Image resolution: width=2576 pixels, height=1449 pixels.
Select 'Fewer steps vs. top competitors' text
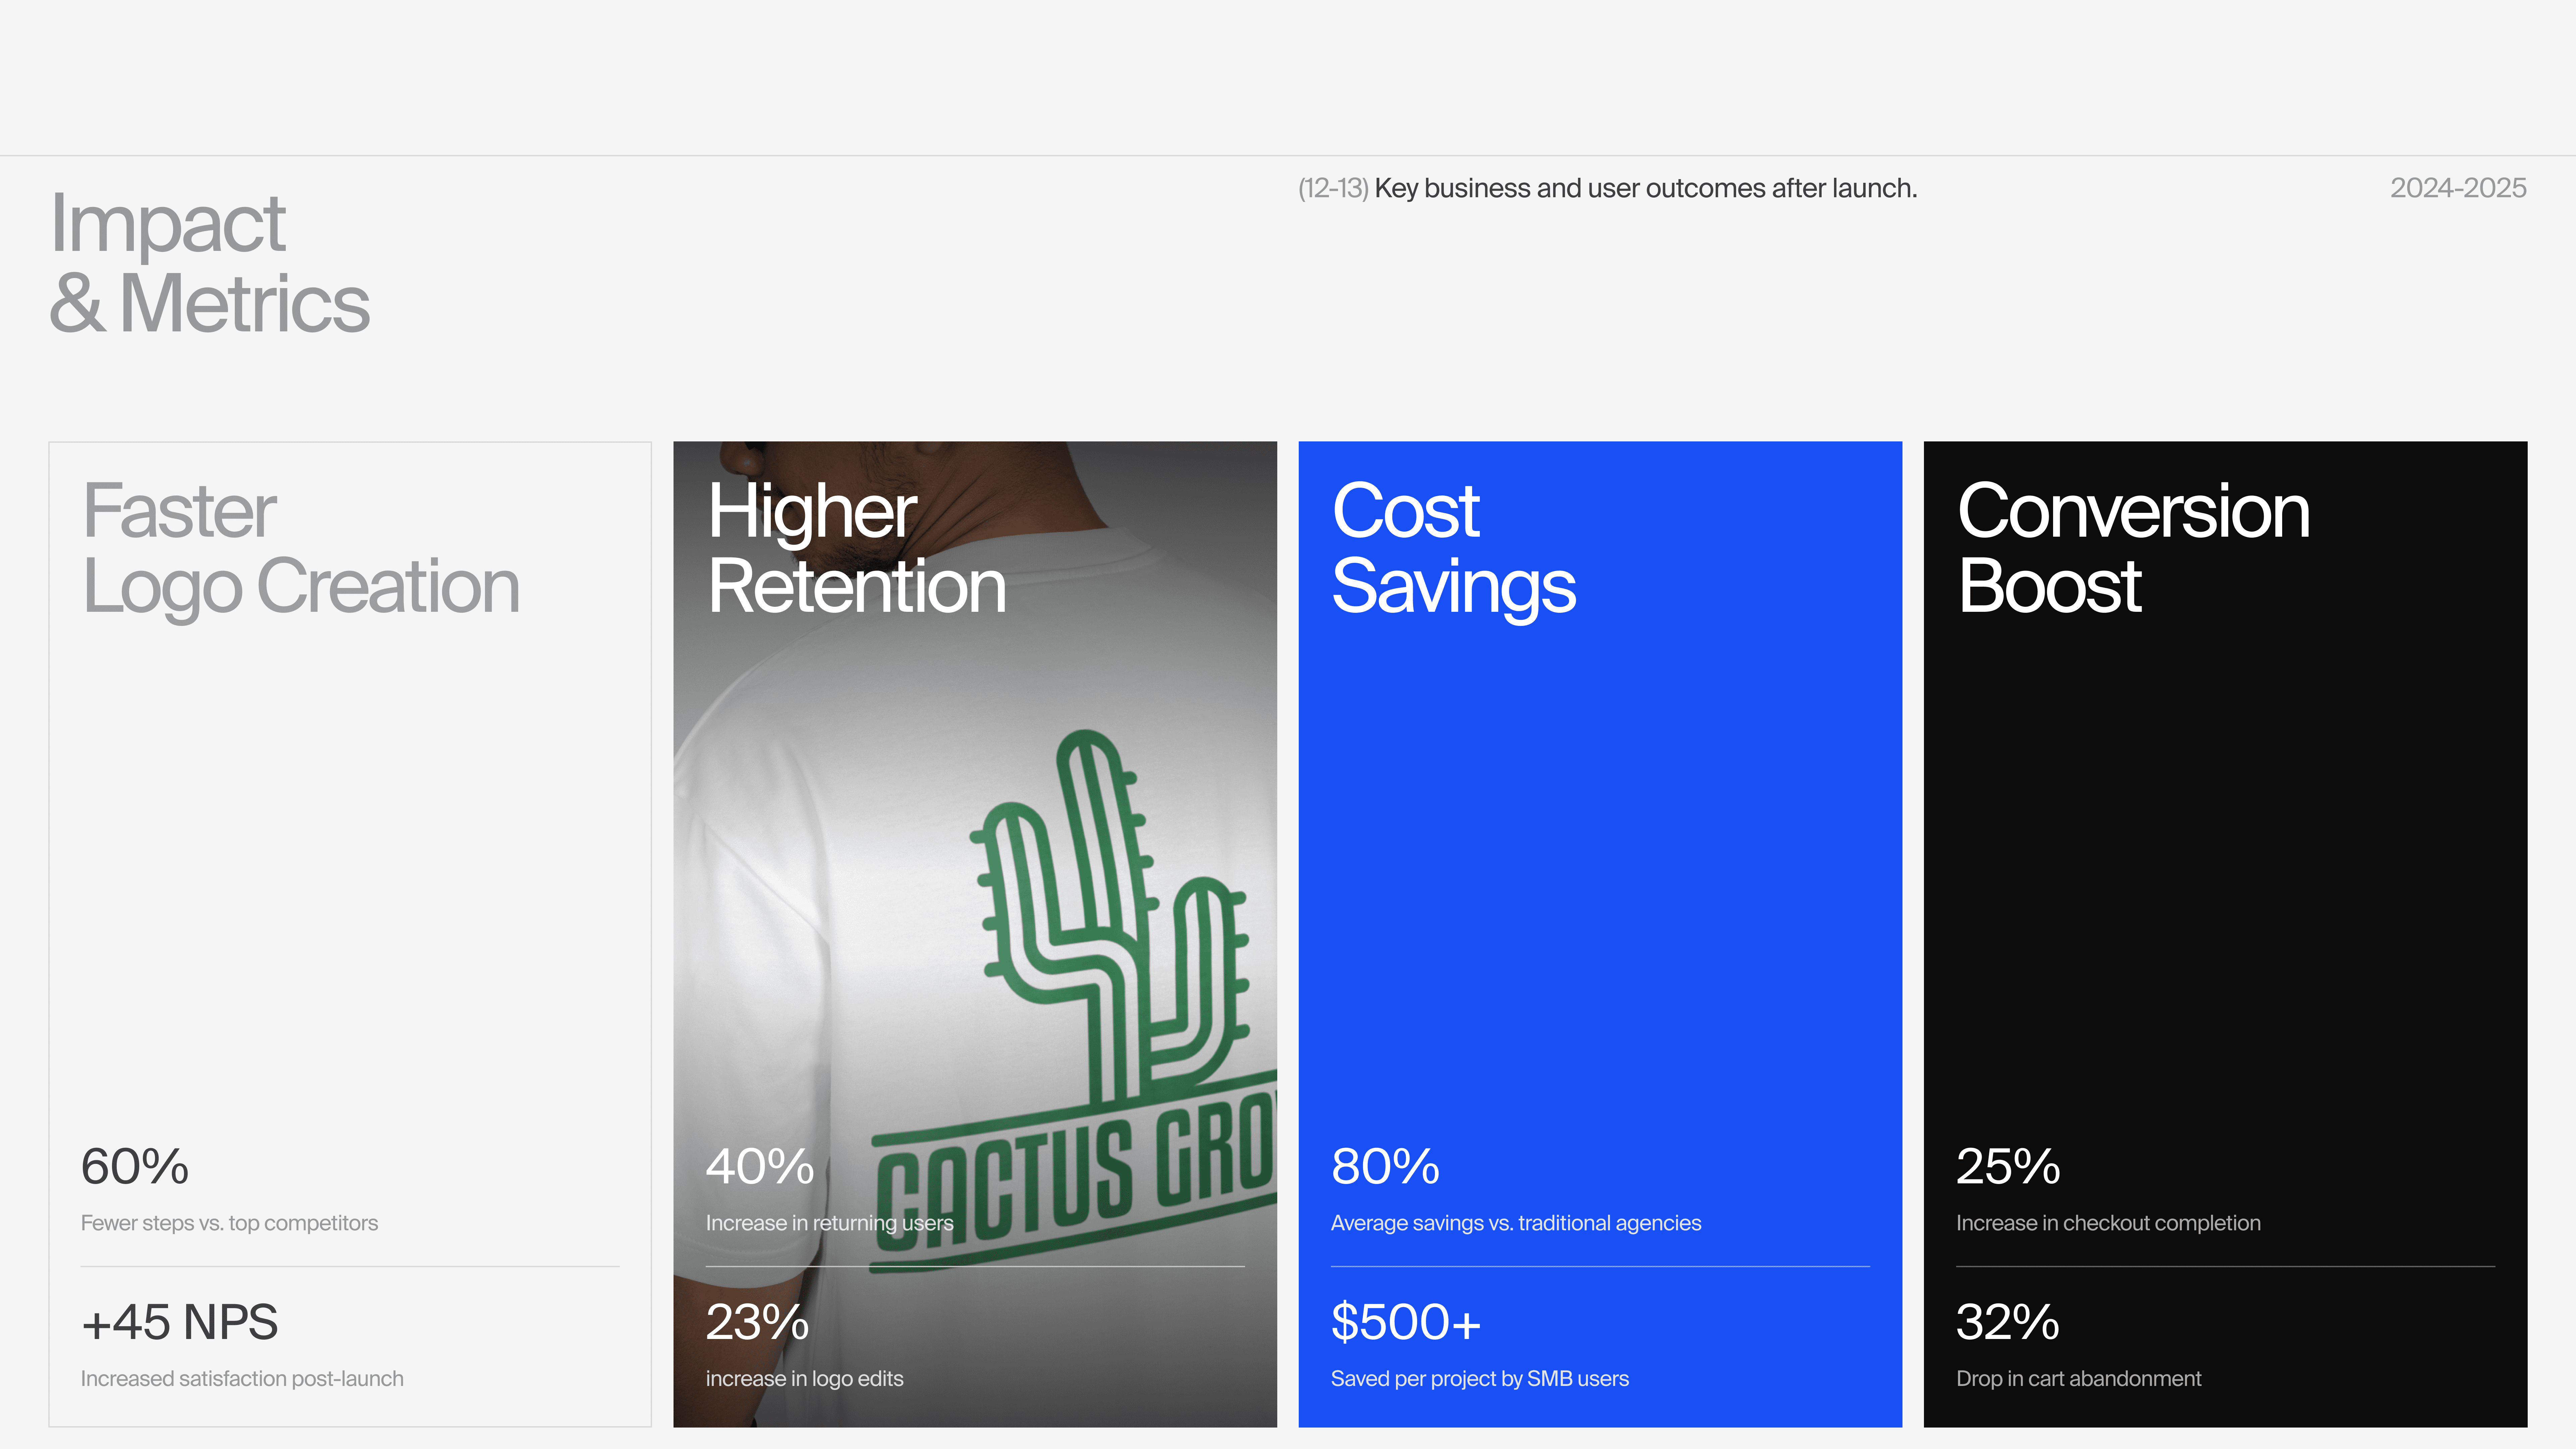229,1223
